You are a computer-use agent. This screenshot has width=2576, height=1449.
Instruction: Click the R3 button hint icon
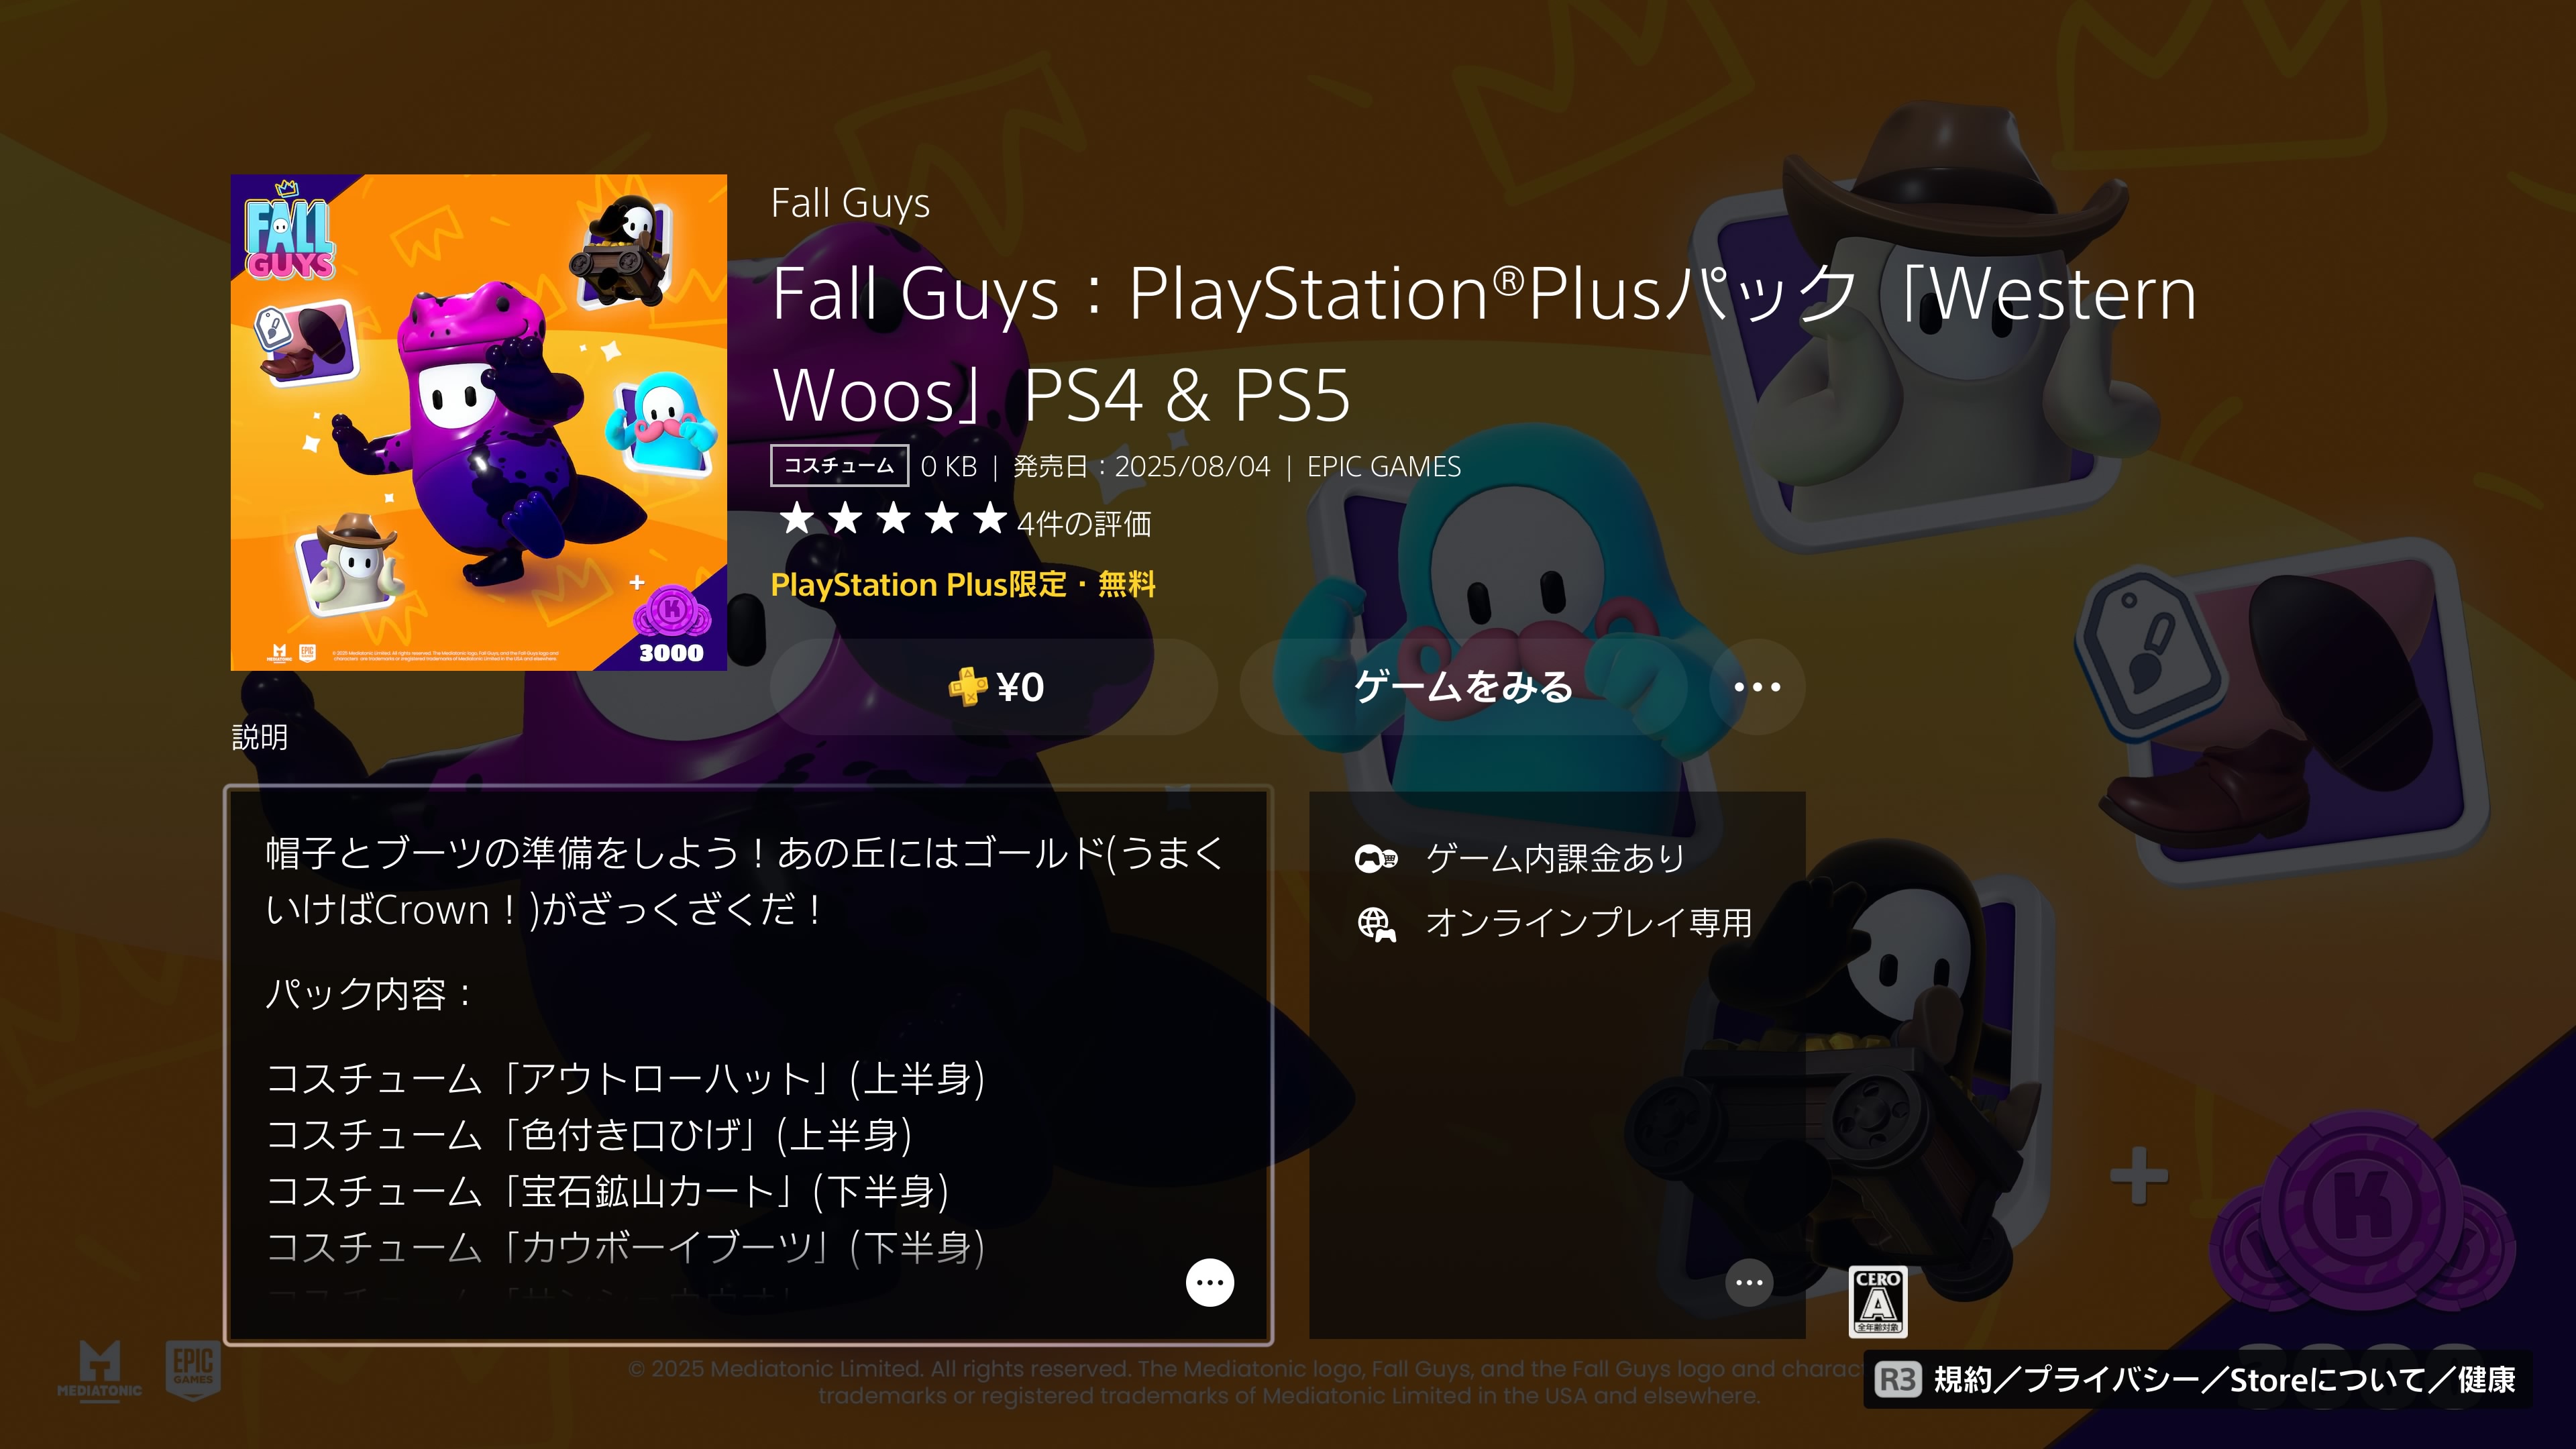(1897, 1380)
